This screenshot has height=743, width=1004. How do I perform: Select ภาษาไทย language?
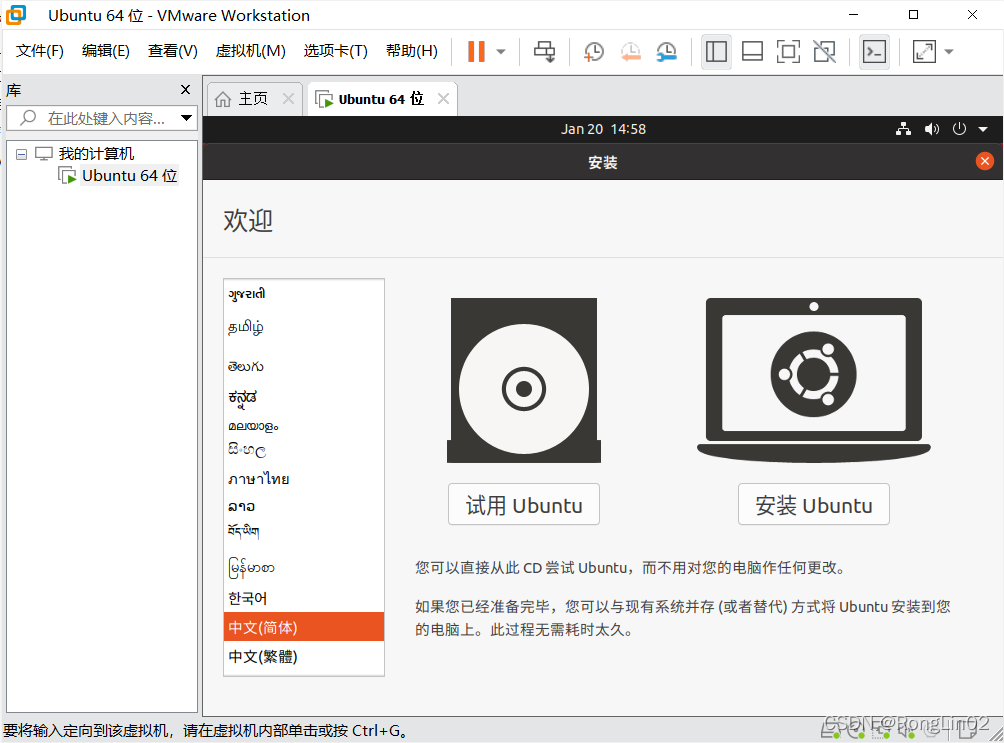[304, 478]
